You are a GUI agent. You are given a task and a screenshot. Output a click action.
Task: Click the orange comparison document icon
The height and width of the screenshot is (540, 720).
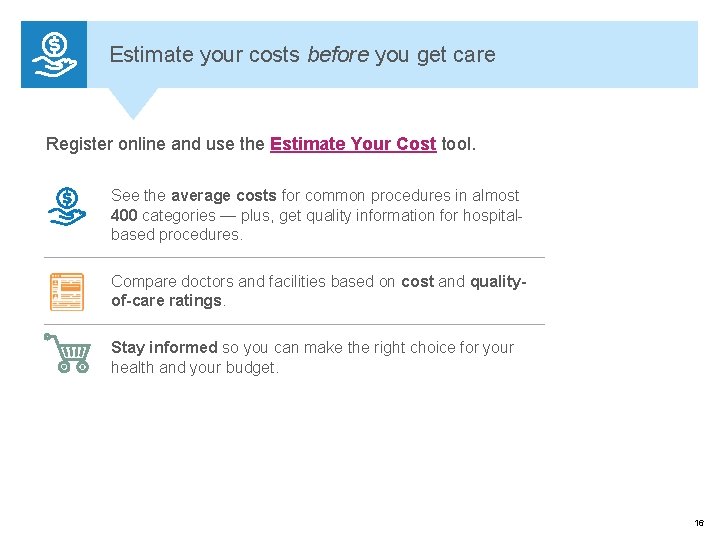click(x=67, y=292)
